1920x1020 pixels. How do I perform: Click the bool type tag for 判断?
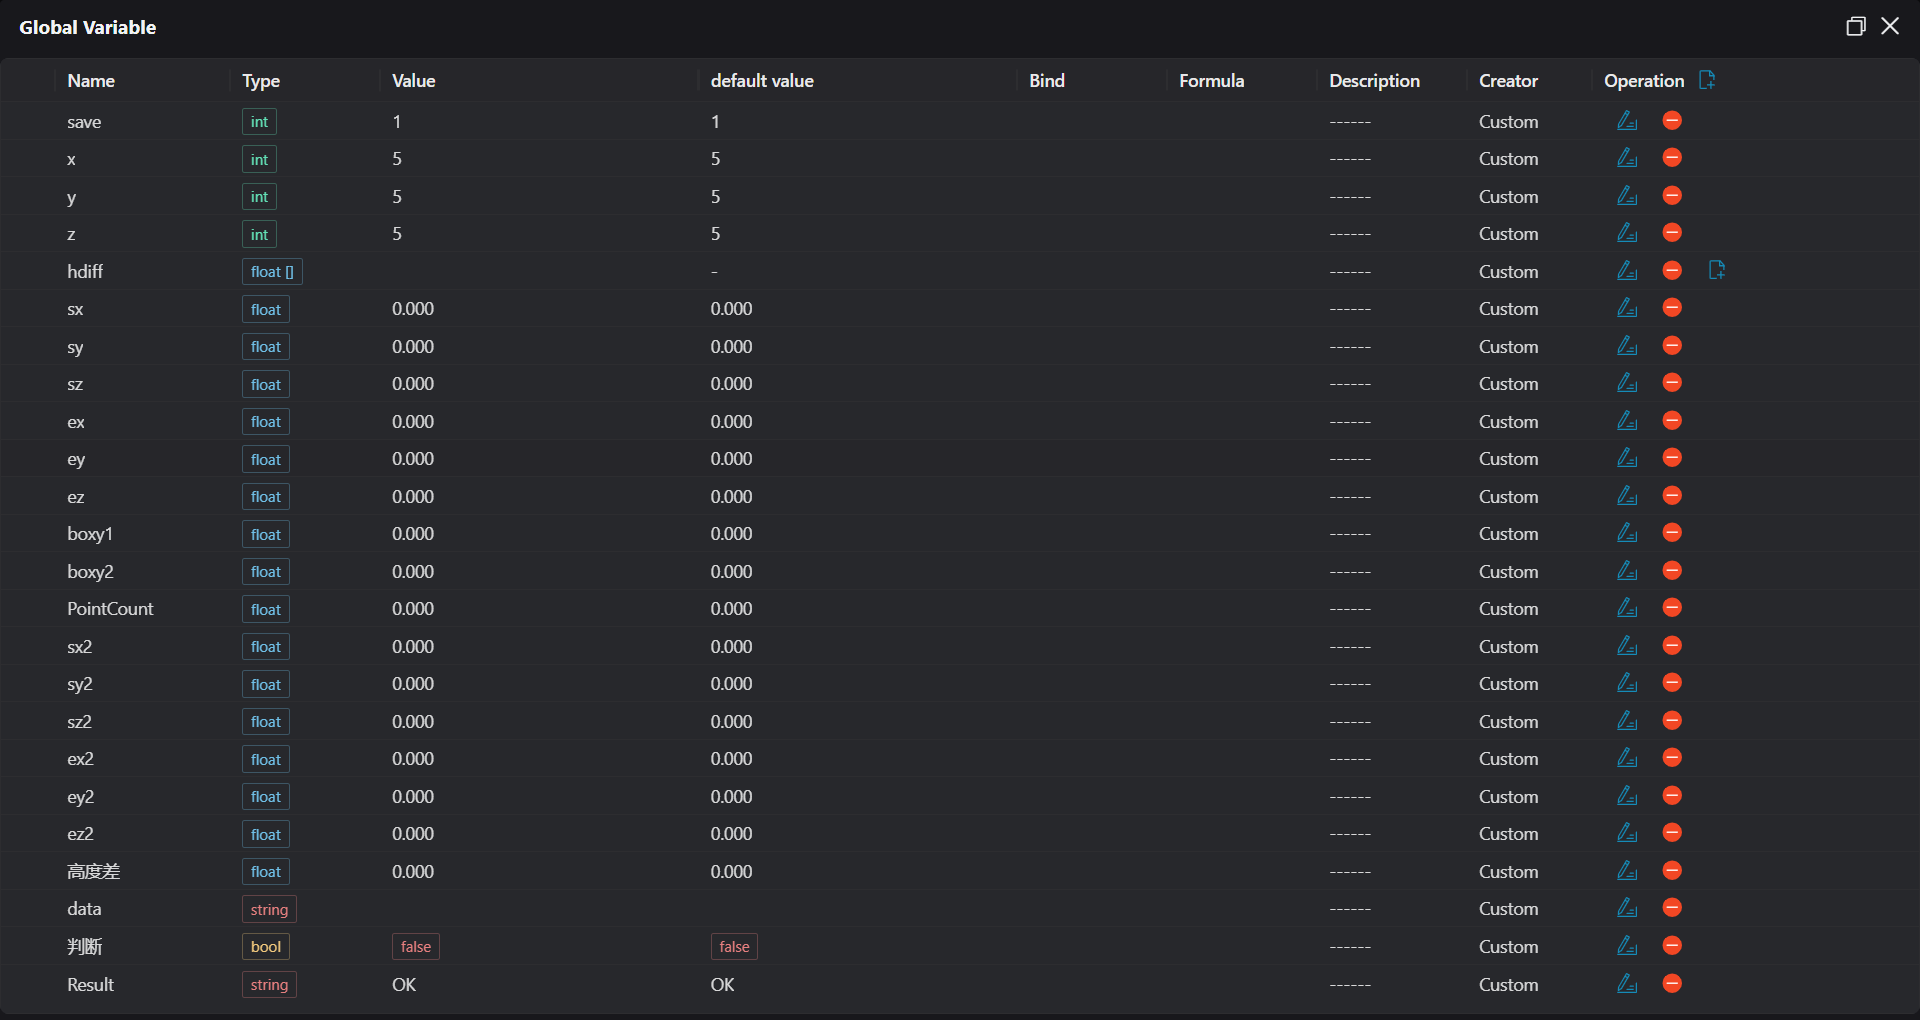pyautogui.click(x=266, y=947)
